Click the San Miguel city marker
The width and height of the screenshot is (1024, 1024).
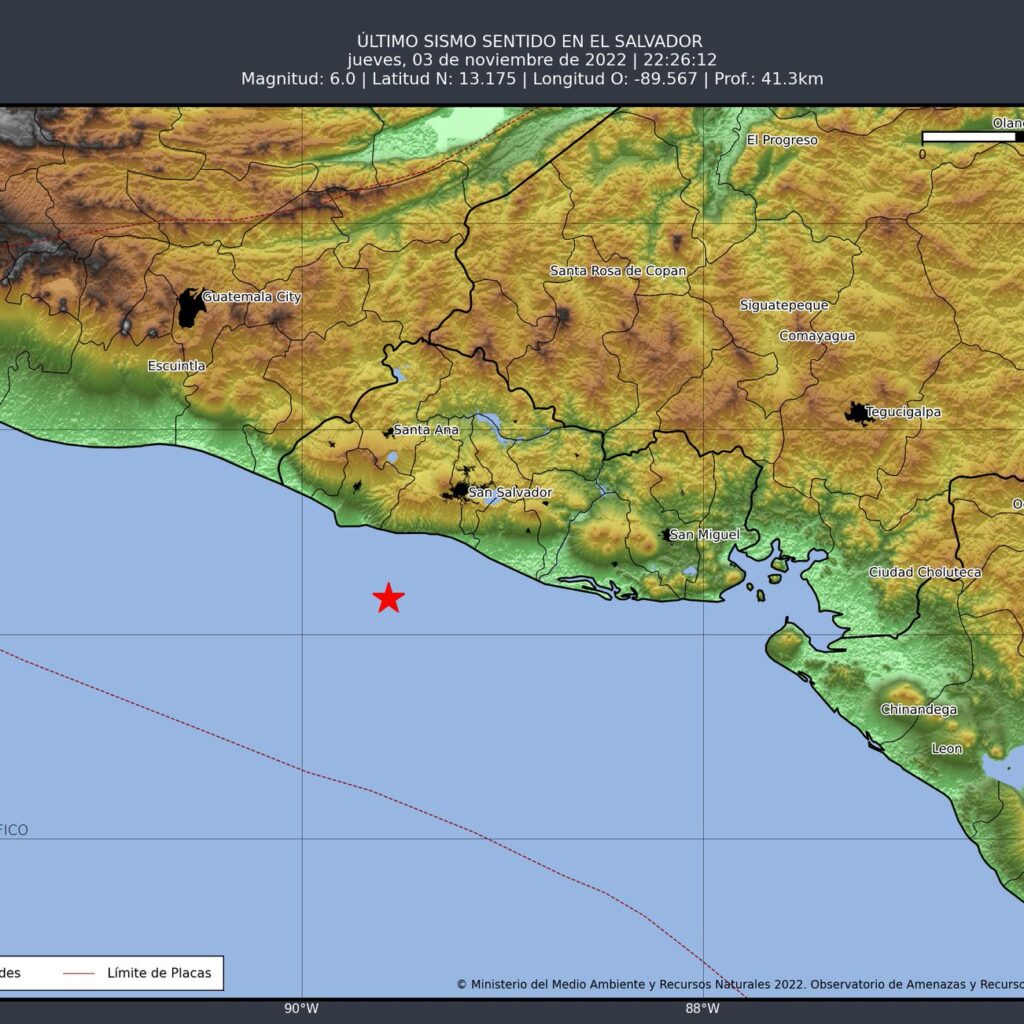click(665, 535)
